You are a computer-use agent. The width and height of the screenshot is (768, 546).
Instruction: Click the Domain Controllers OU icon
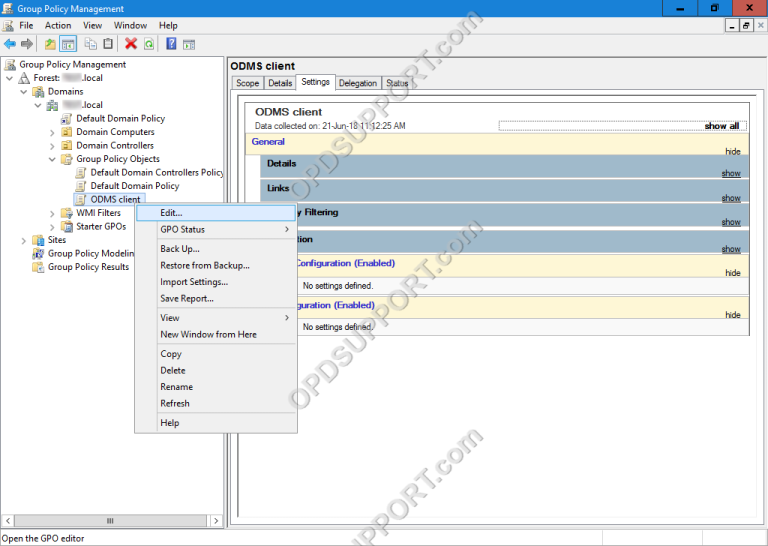67,145
